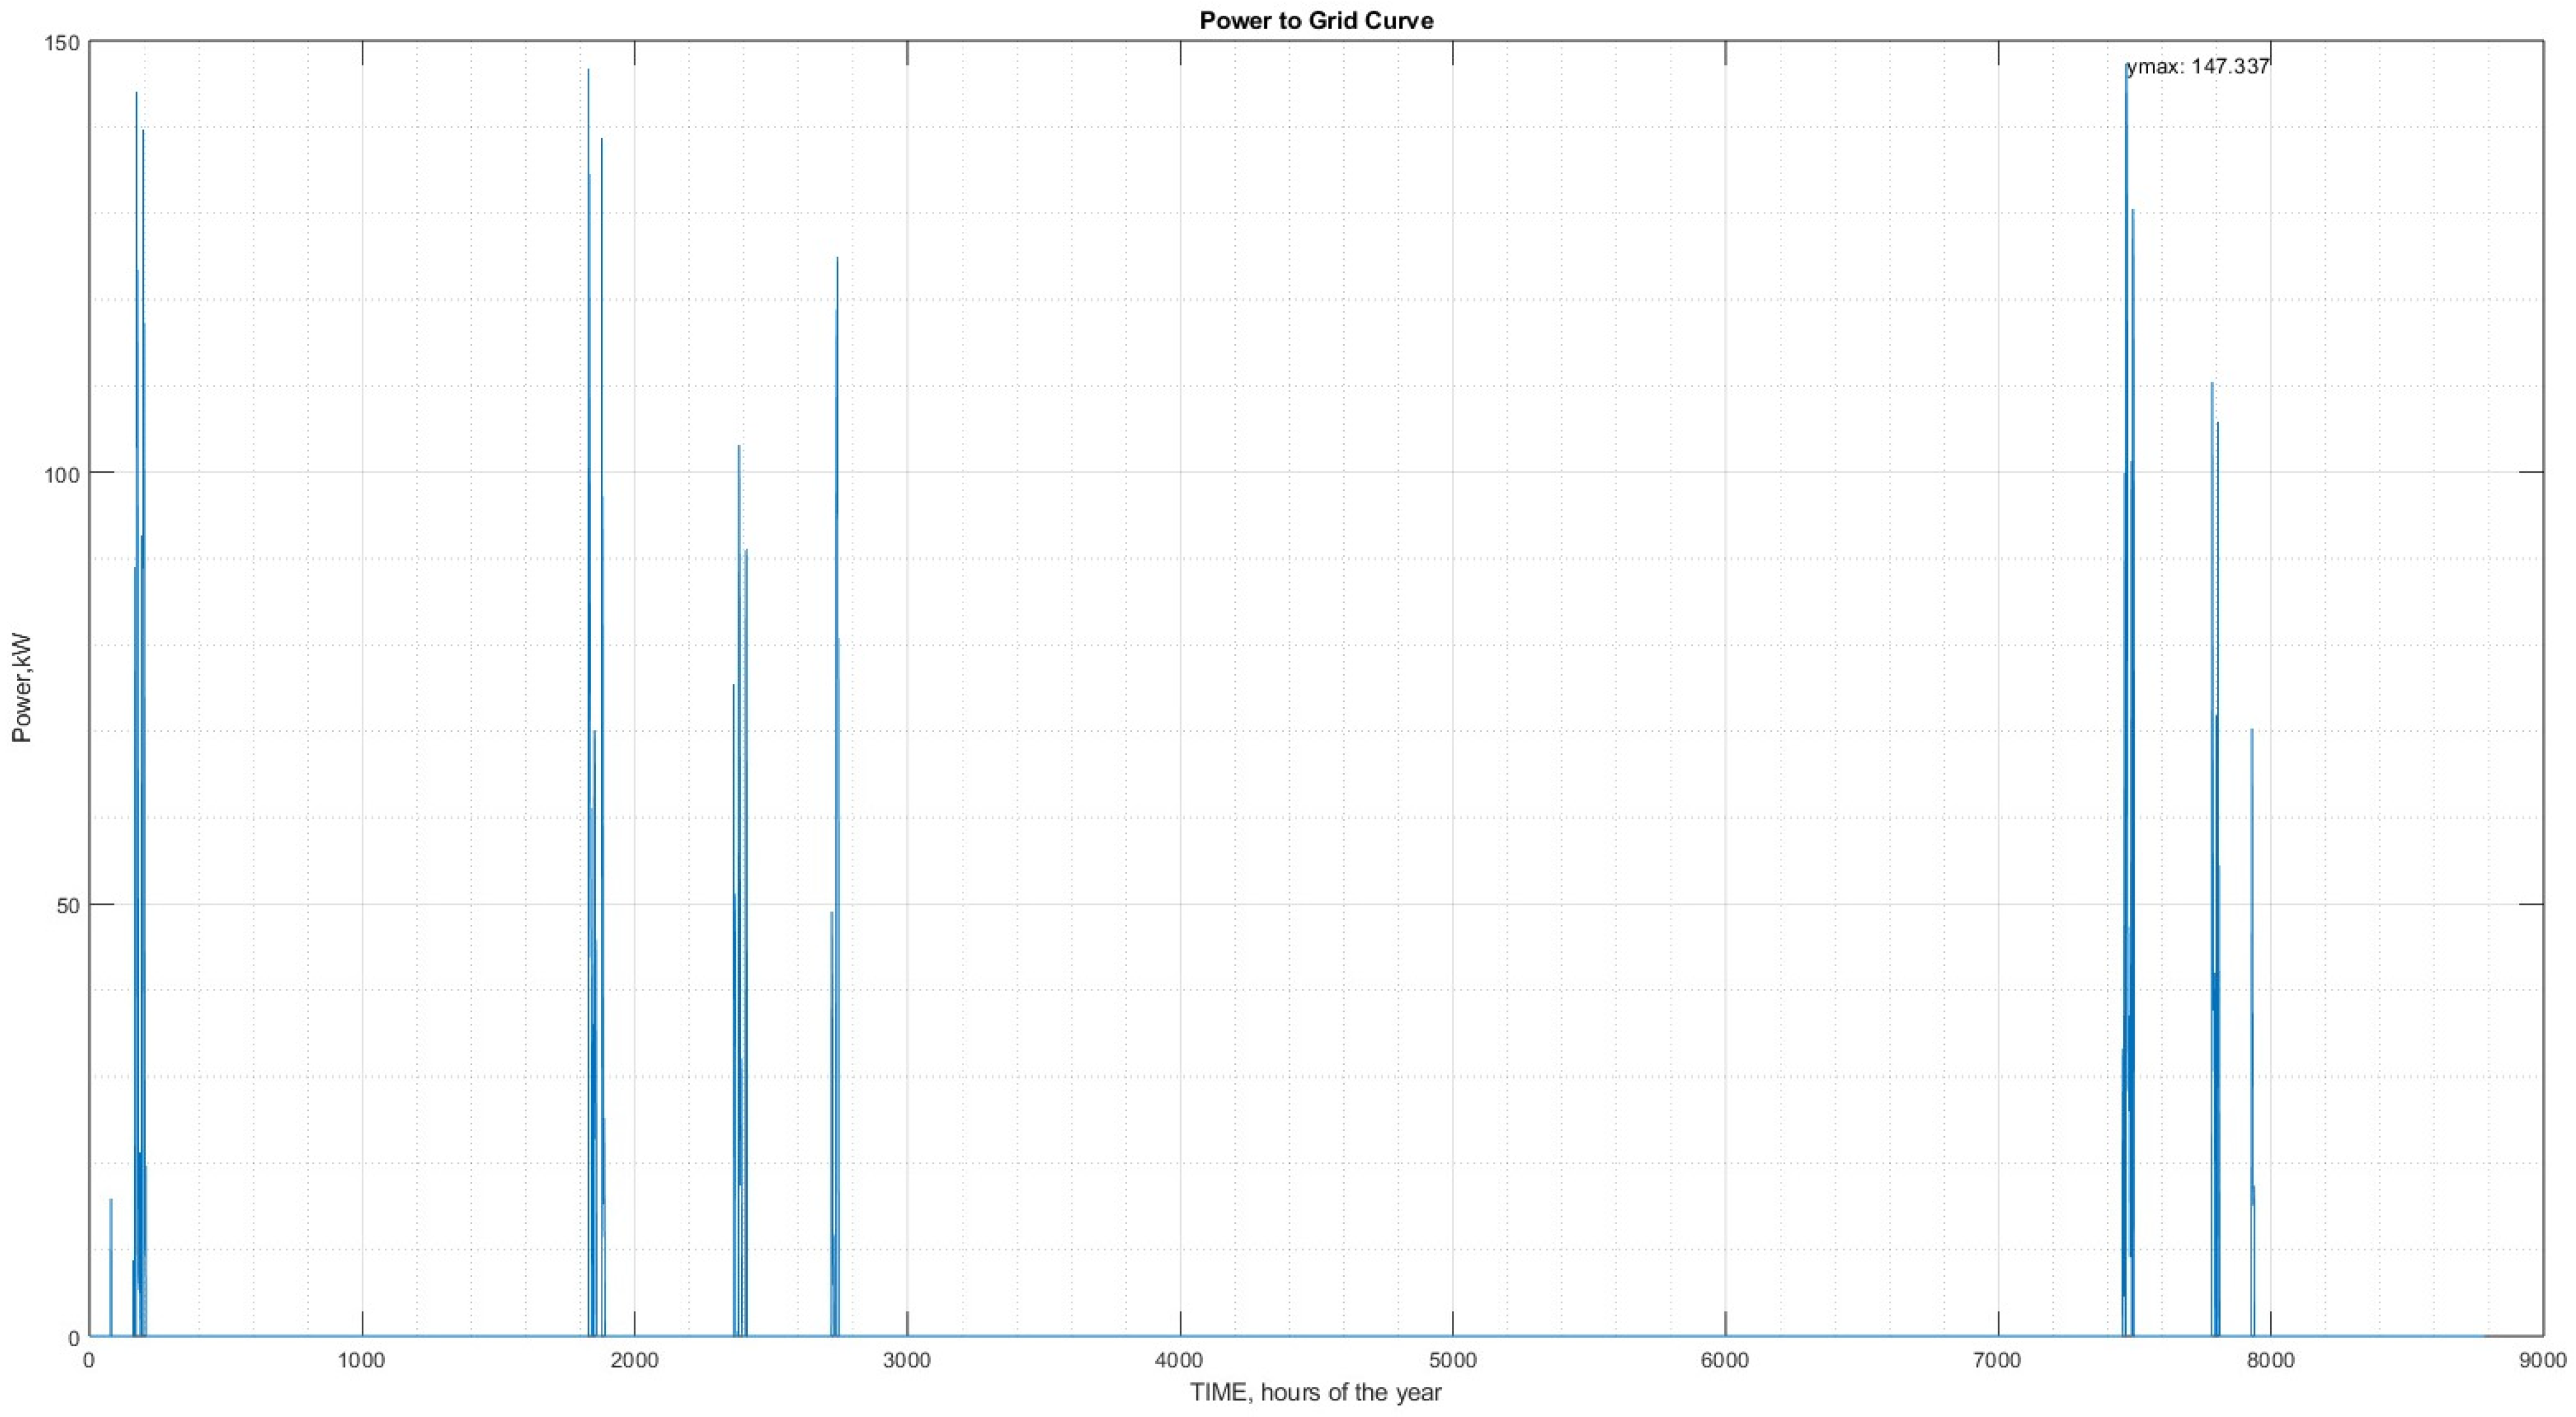Image resolution: width=2576 pixels, height=1417 pixels.
Task: Click the 8000 tick label on x-axis
Action: [x=2270, y=1360]
